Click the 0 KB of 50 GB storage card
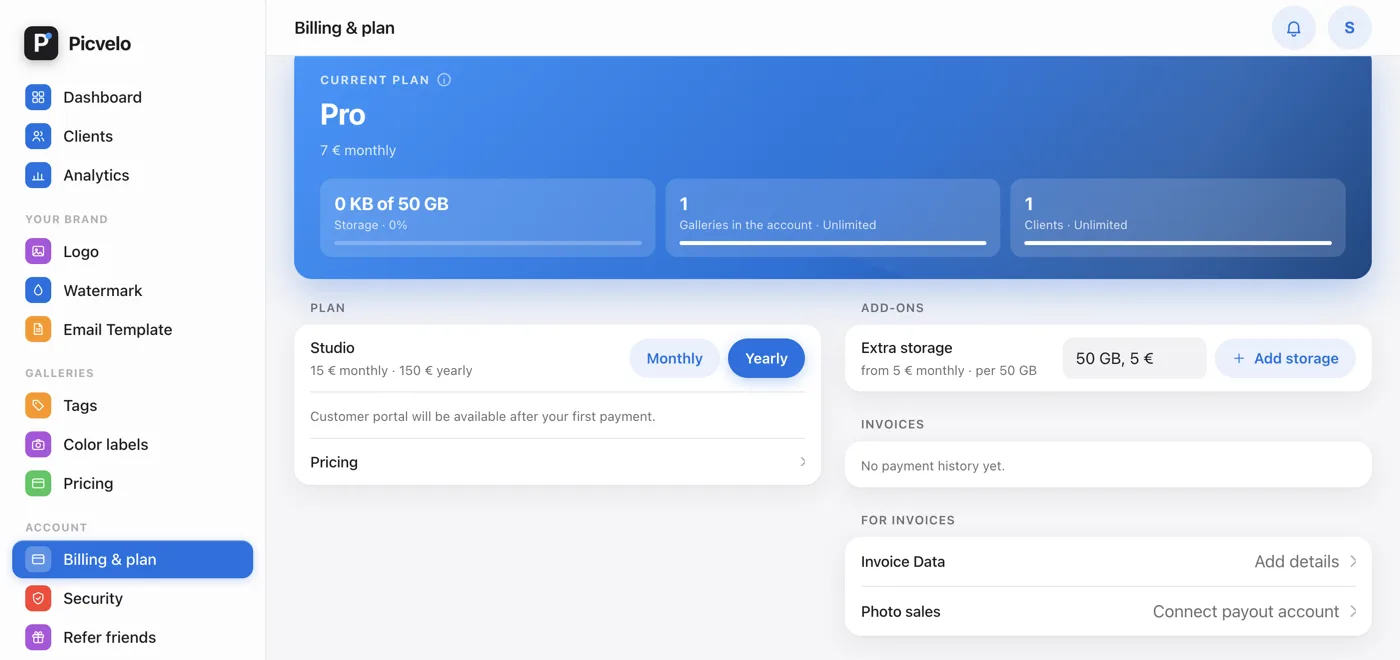Viewport: 1400px width, 660px height. point(488,218)
